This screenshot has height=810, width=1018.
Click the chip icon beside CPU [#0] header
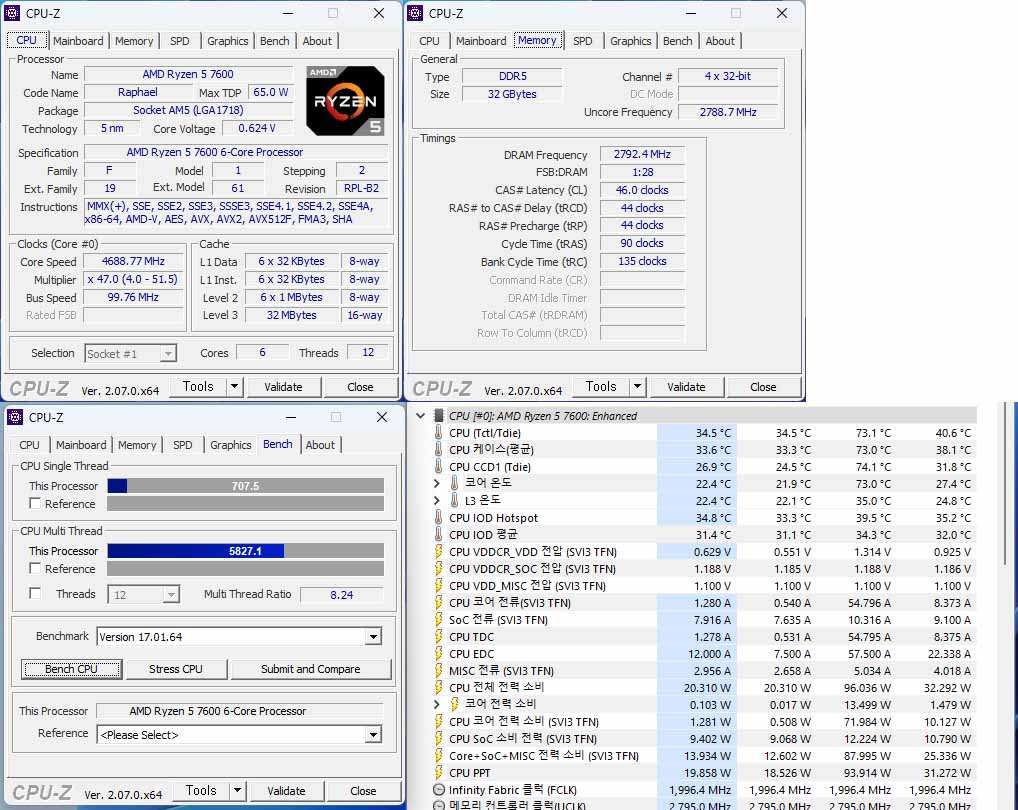pos(439,415)
